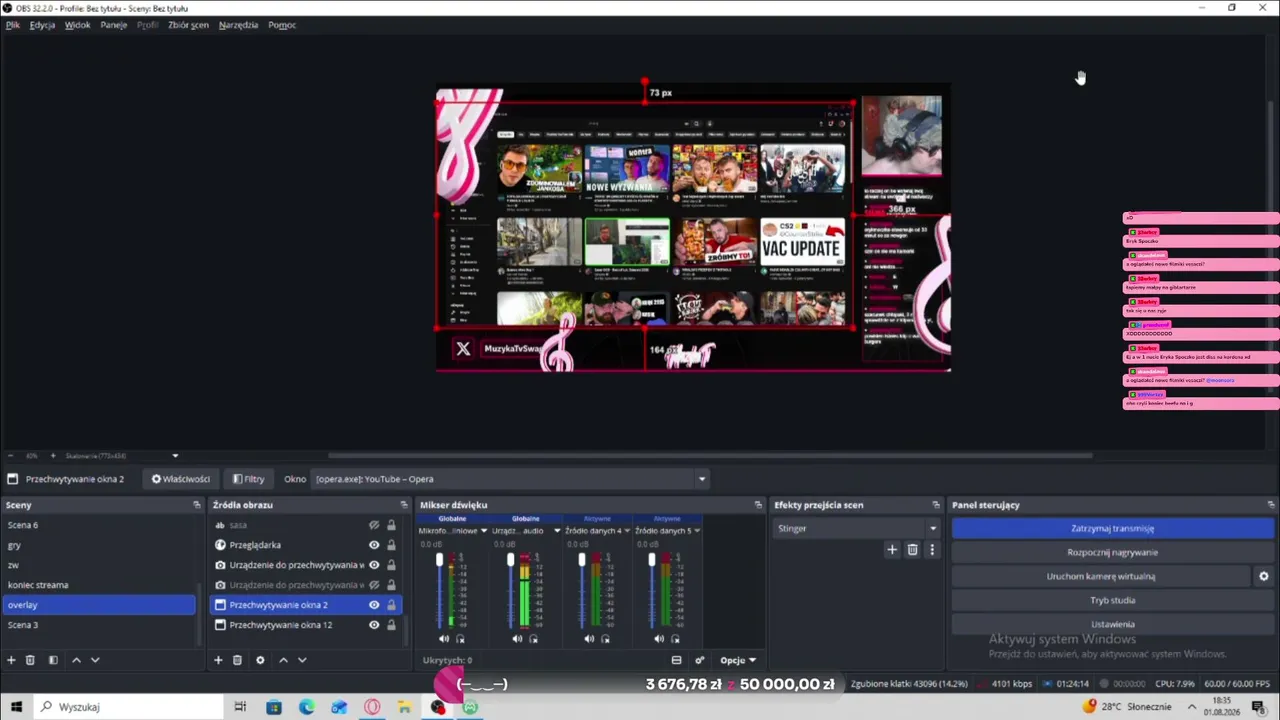Move selected scene up
The width and height of the screenshot is (1280, 720).
click(76, 660)
